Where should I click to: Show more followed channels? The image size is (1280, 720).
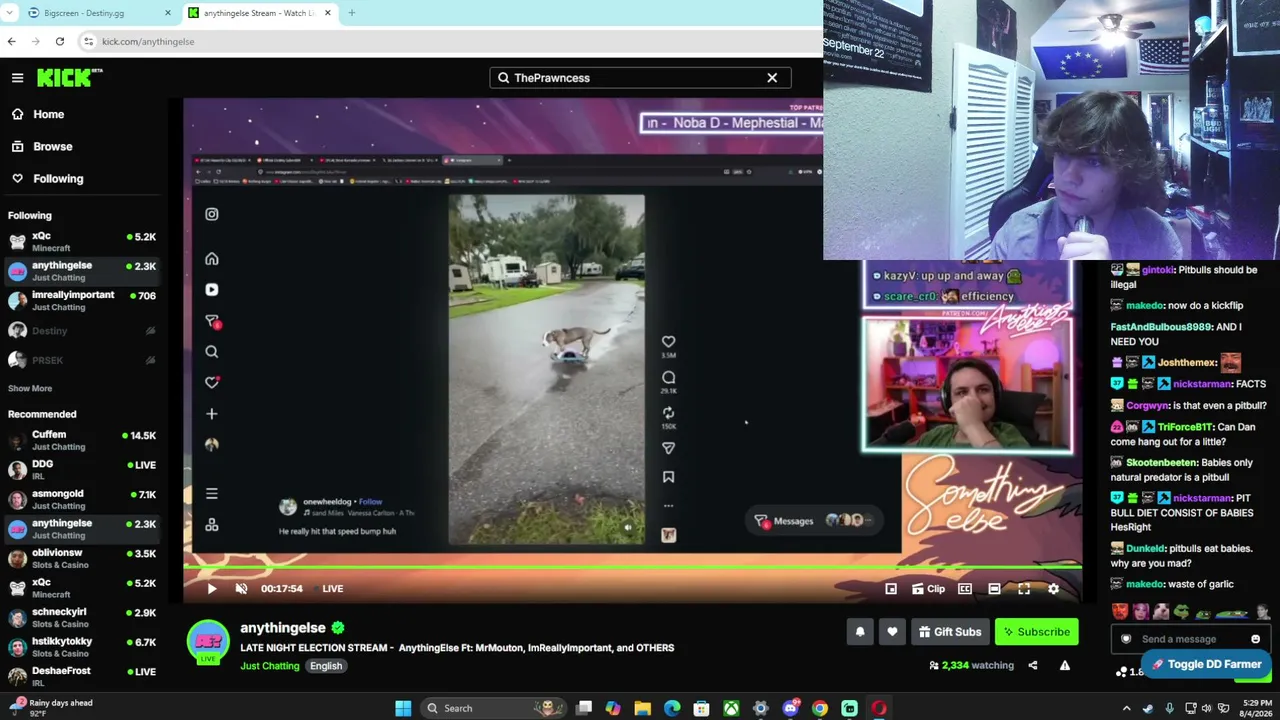(30, 388)
